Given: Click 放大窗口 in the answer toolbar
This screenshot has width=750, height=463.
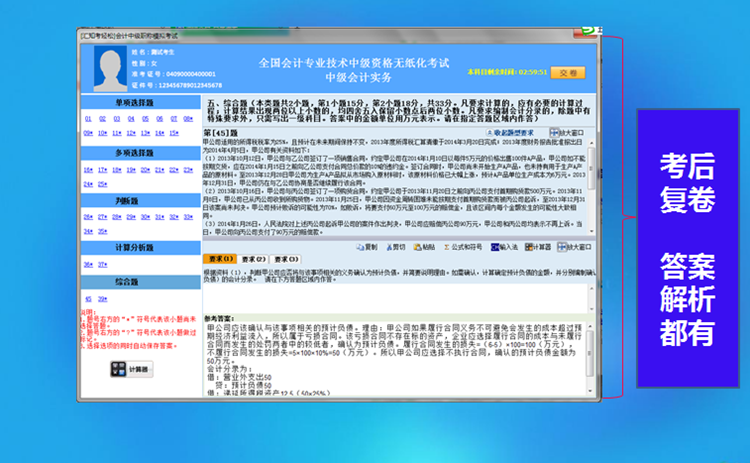Looking at the screenshot, I should click(574, 247).
